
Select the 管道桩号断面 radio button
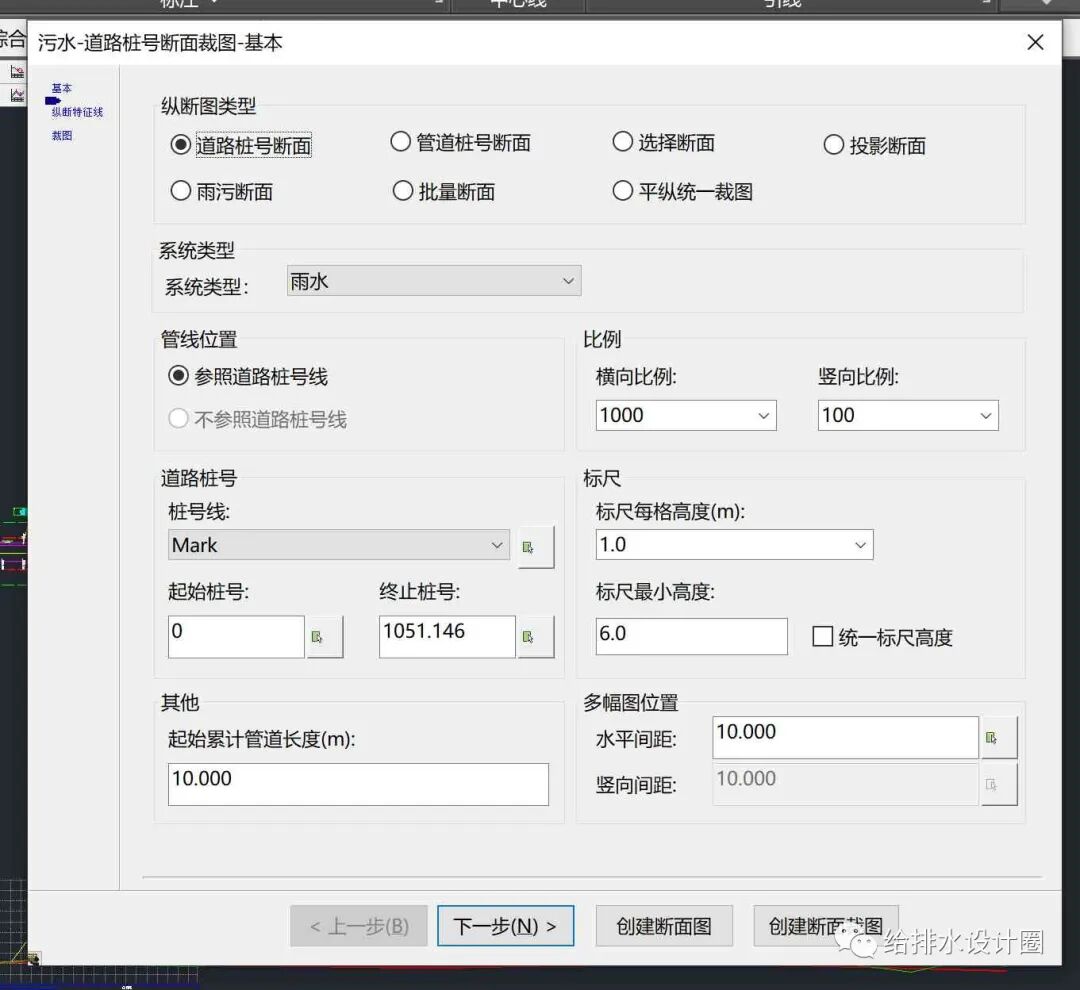pyautogui.click(x=400, y=142)
